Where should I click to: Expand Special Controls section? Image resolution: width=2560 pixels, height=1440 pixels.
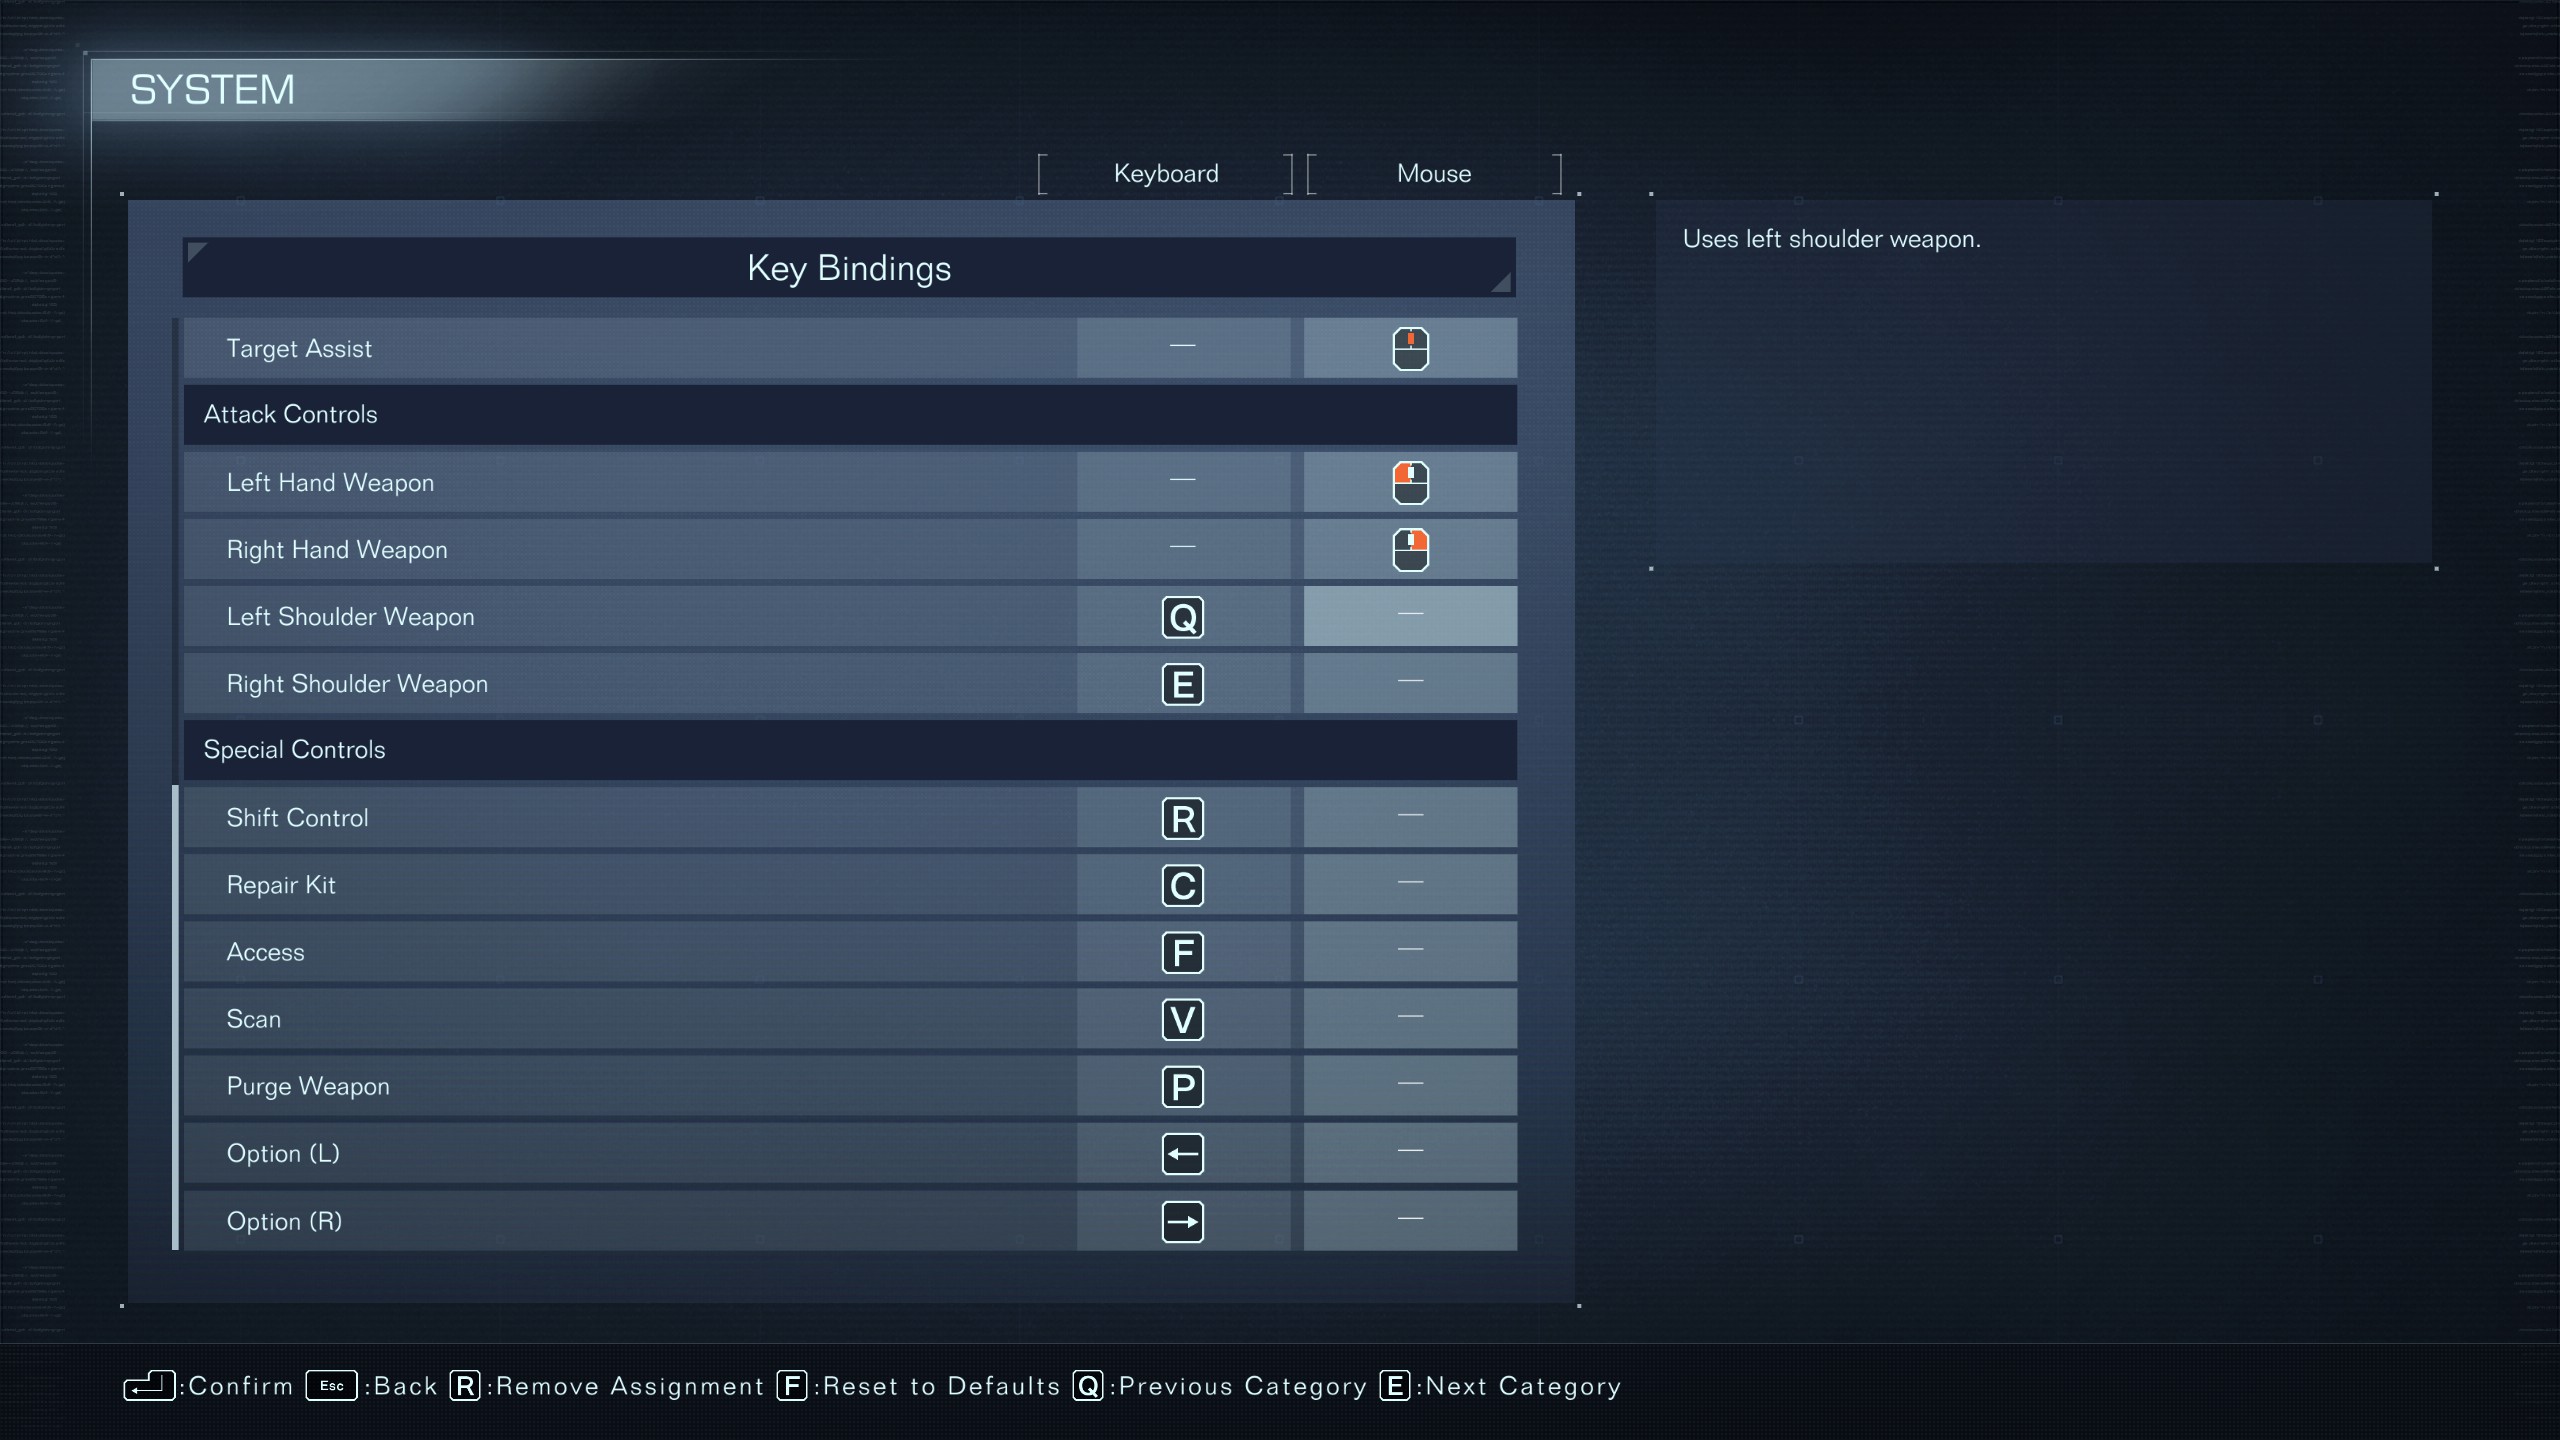point(849,749)
